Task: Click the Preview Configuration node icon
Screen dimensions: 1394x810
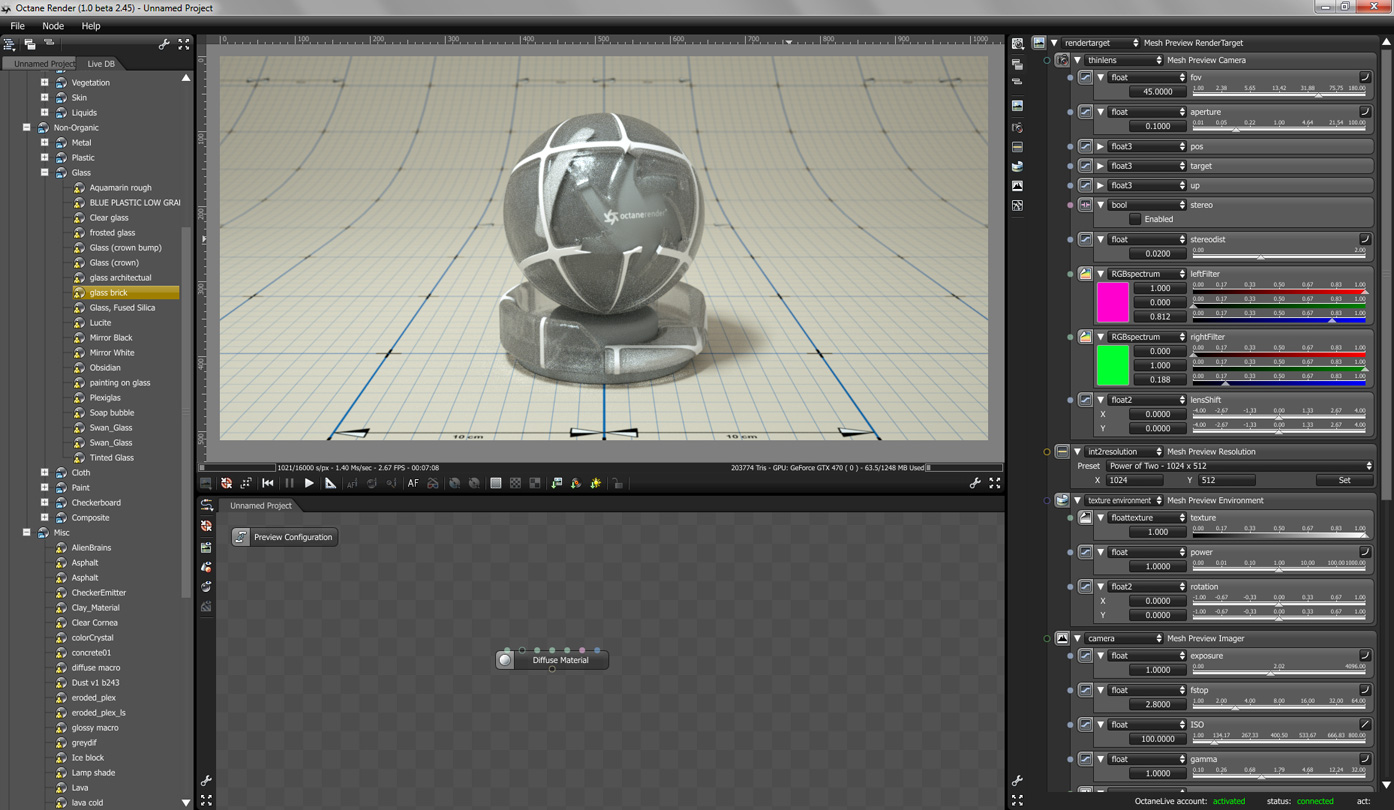Action: coord(241,537)
